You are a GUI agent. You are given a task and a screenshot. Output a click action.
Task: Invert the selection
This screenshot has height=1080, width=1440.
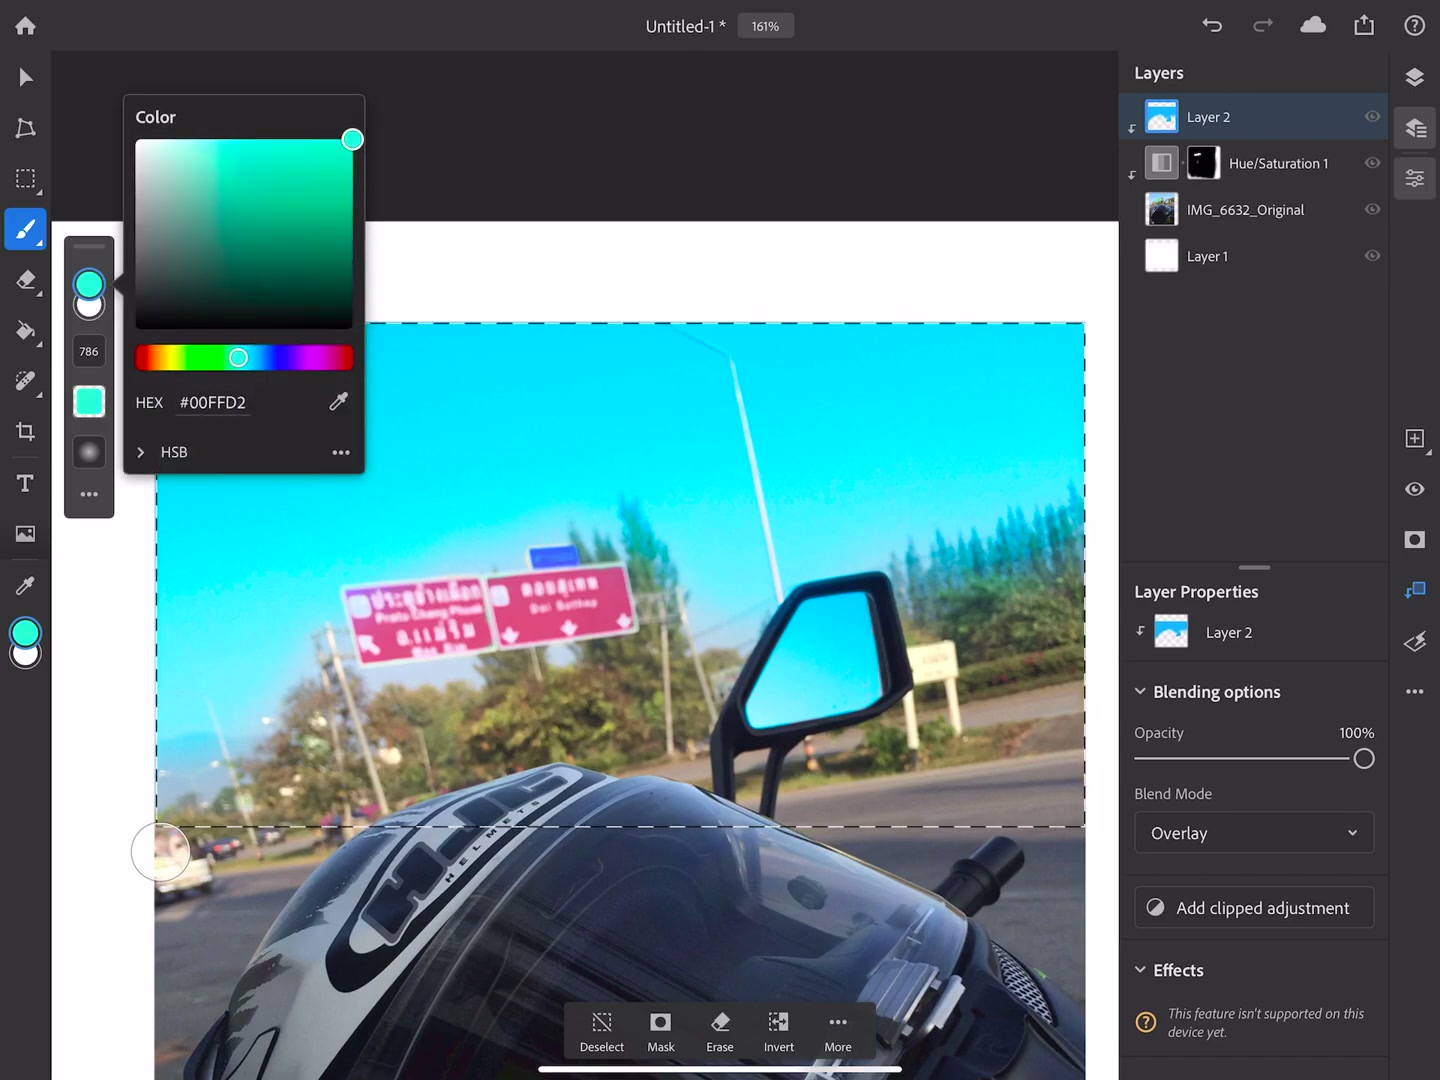(779, 1031)
